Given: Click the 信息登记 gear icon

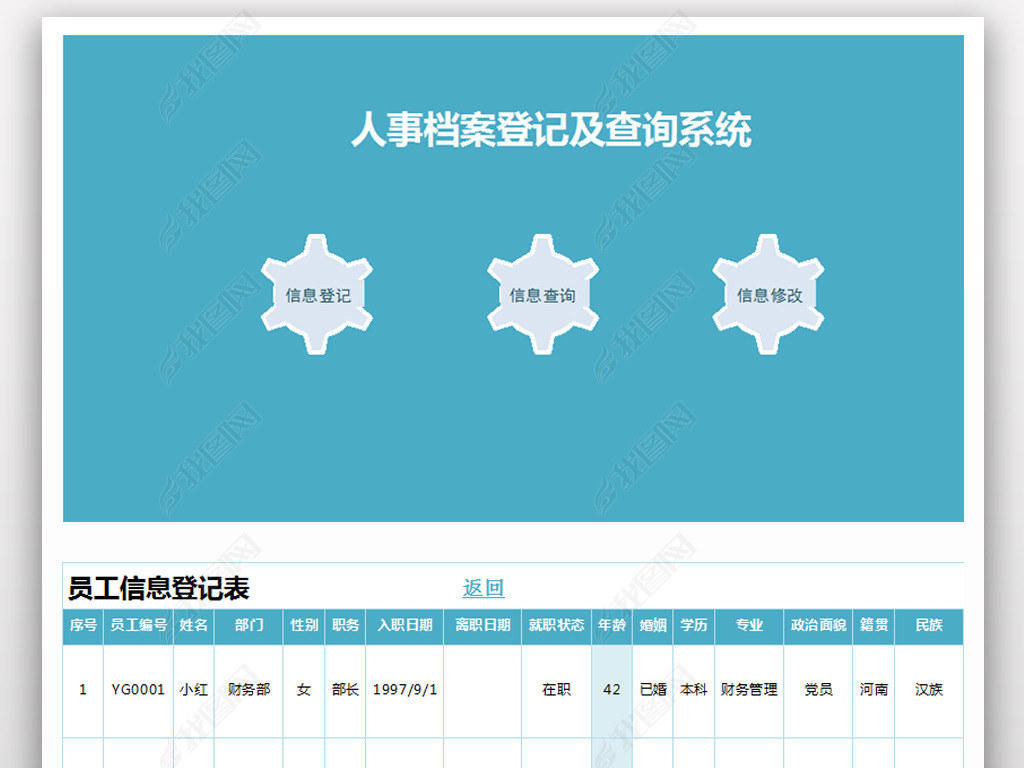Looking at the screenshot, I should click(317, 295).
